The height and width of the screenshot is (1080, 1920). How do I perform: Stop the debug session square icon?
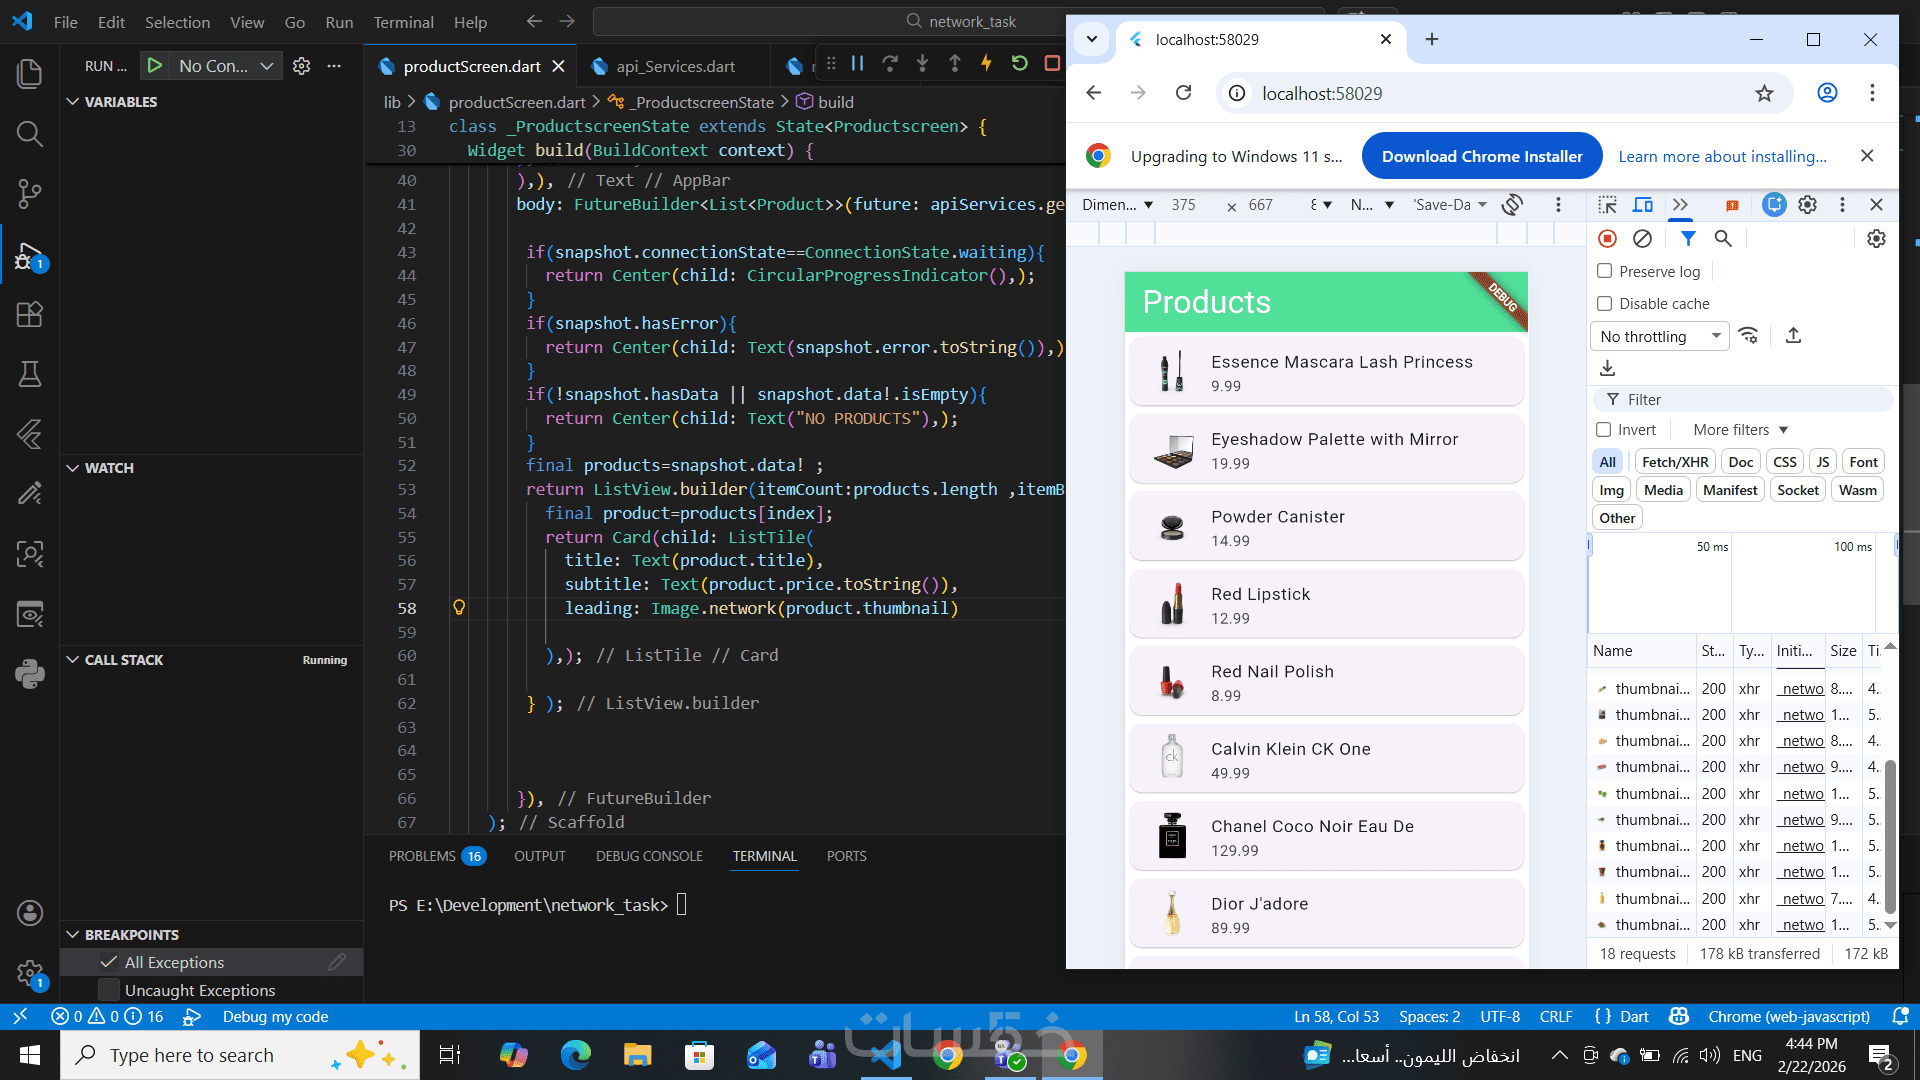pyautogui.click(x=1052, y=64)
